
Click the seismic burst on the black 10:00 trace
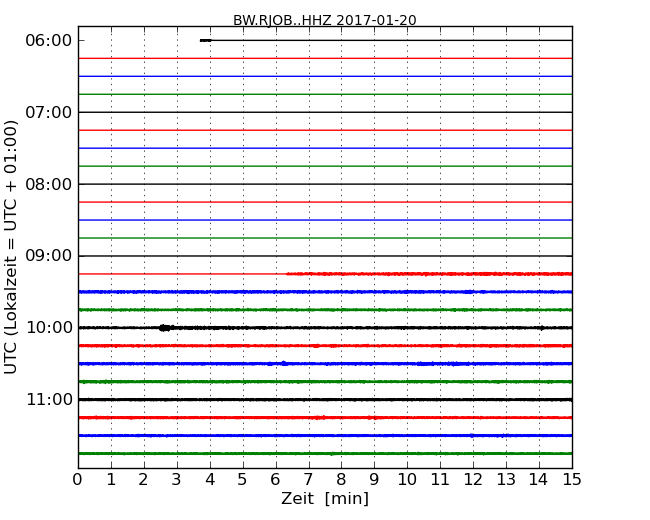[165, 328]
